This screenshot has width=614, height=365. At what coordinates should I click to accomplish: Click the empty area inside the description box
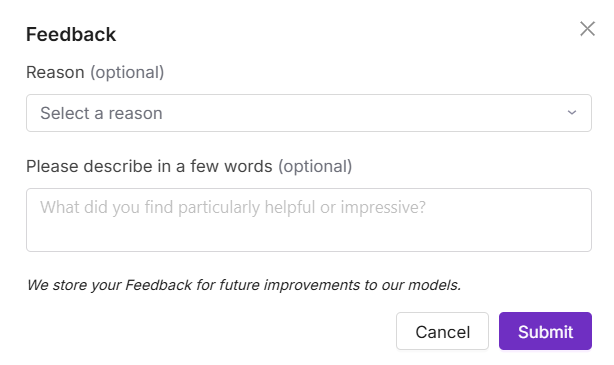pos(309,235)
